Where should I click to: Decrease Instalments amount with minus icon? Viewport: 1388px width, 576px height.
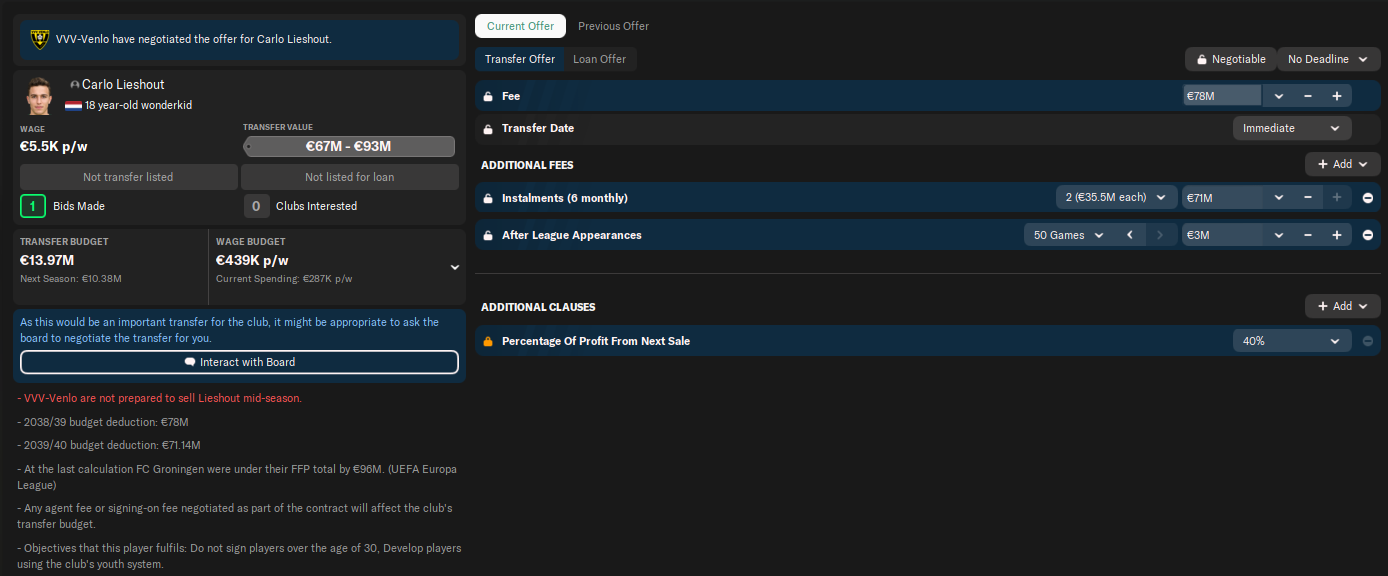[x=1308, y=198]
